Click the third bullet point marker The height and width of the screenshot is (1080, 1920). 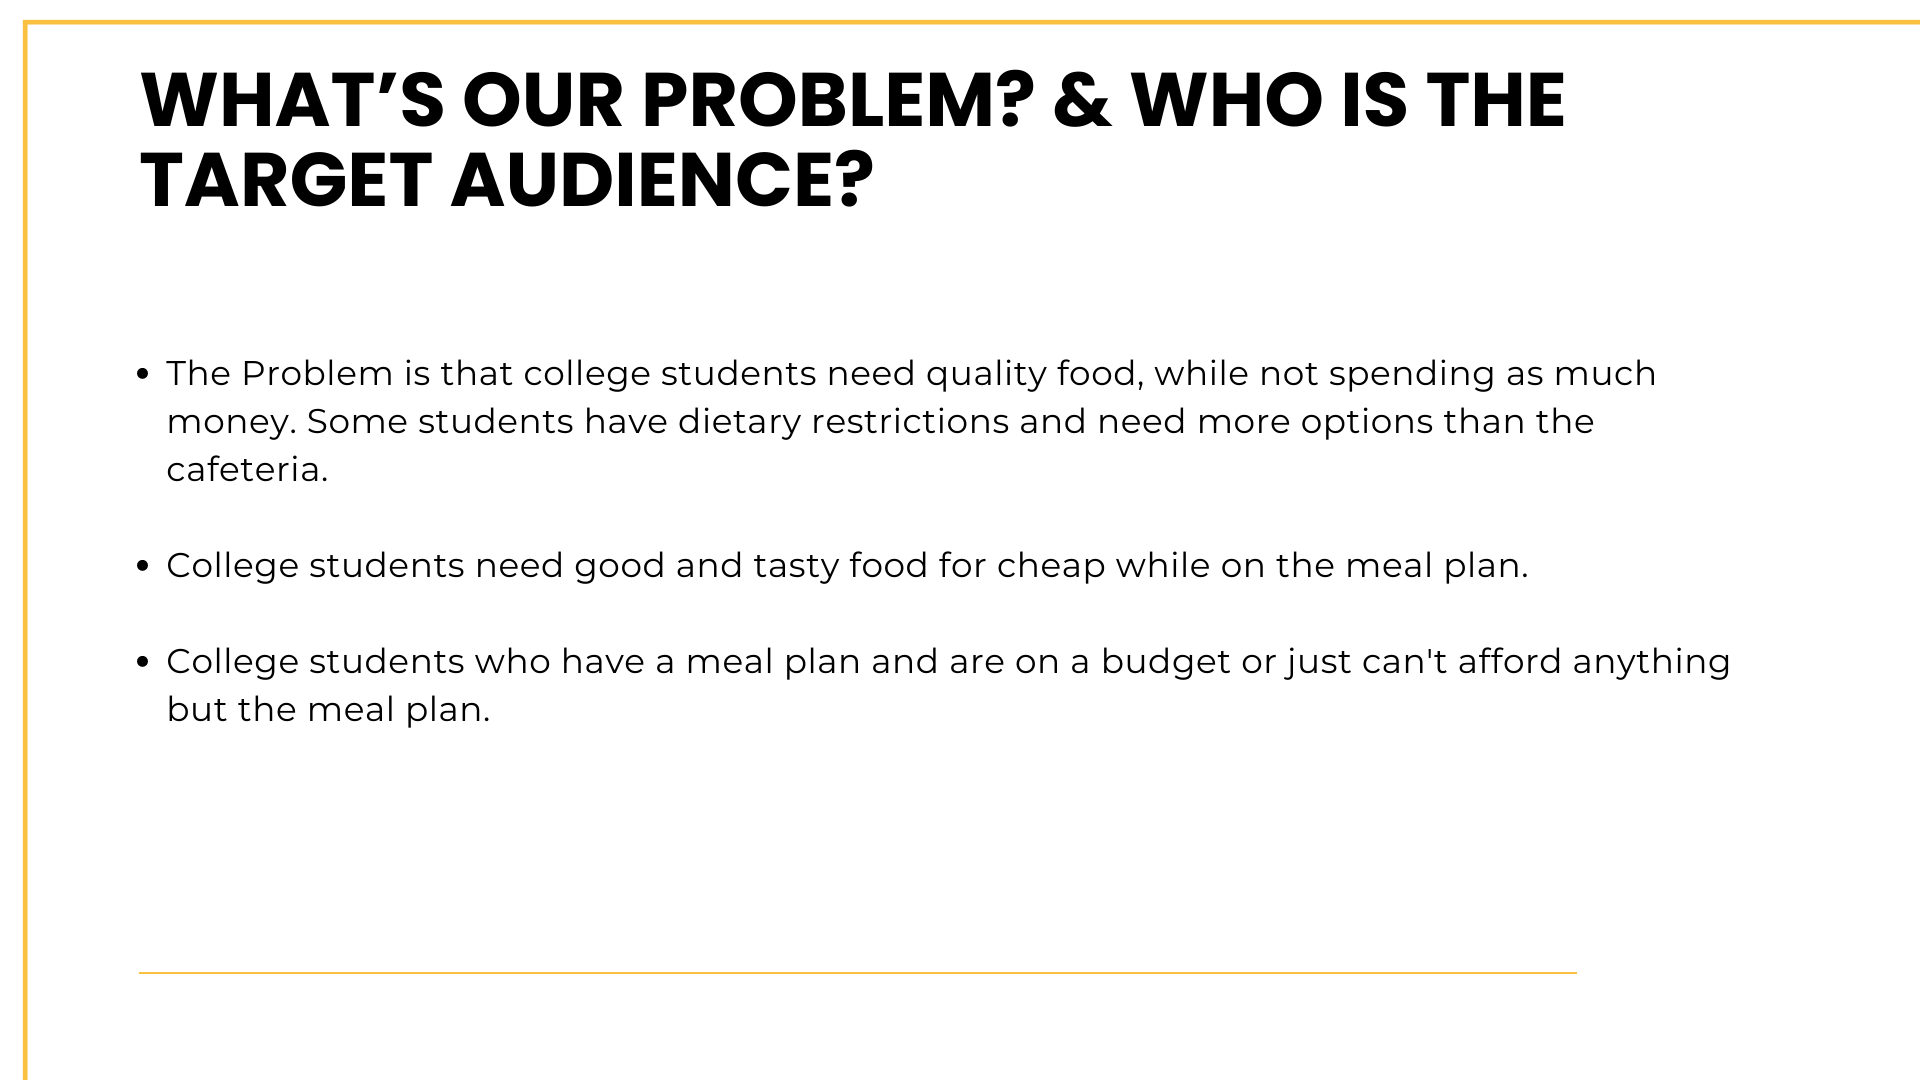(143, 663)
